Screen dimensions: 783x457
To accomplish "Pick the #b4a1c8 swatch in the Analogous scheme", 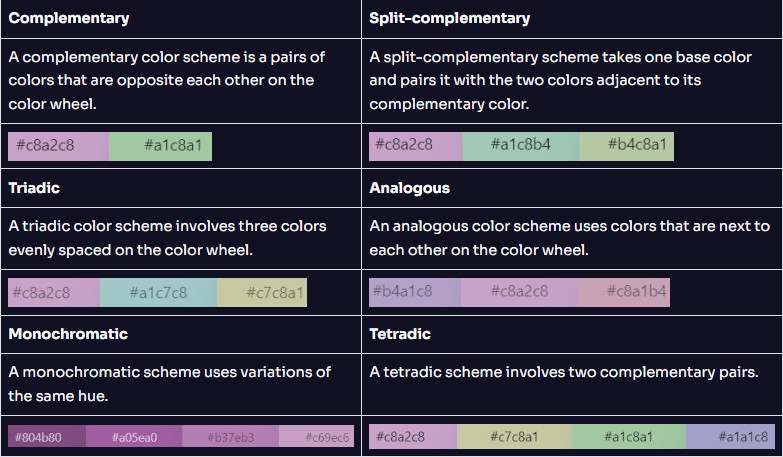I will click(415, 292).
